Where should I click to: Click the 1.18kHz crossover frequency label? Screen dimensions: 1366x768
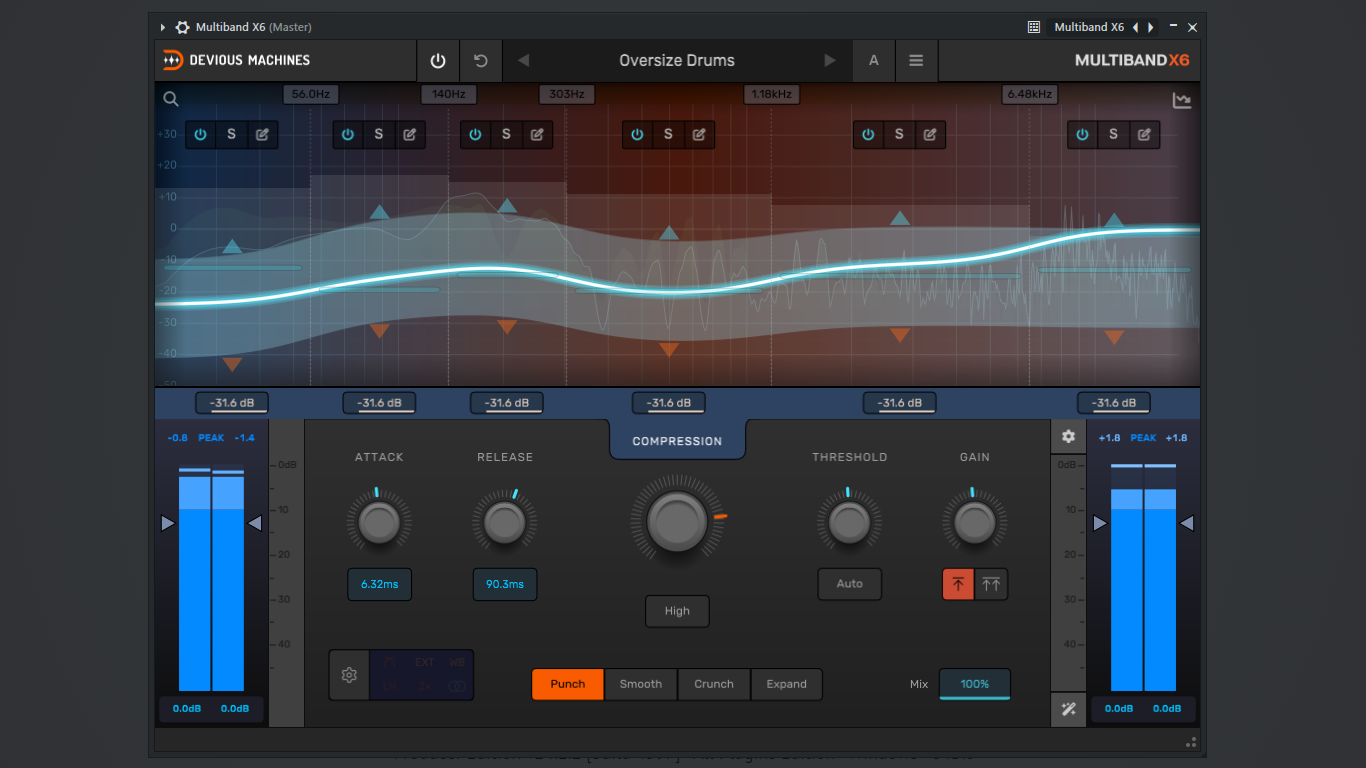[772, 94]
